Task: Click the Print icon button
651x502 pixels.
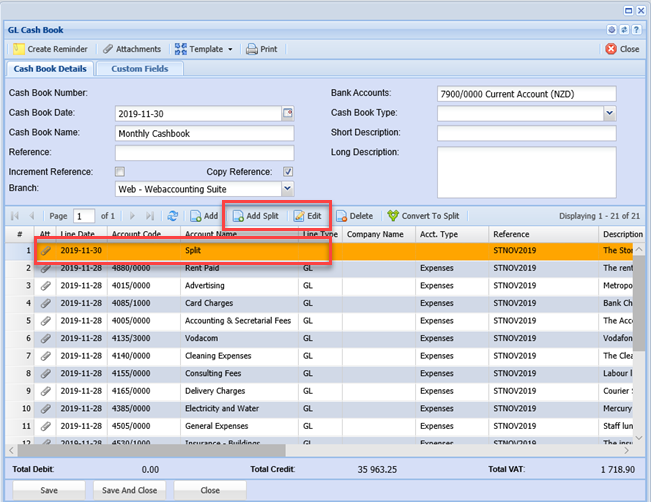Action: 261,49
